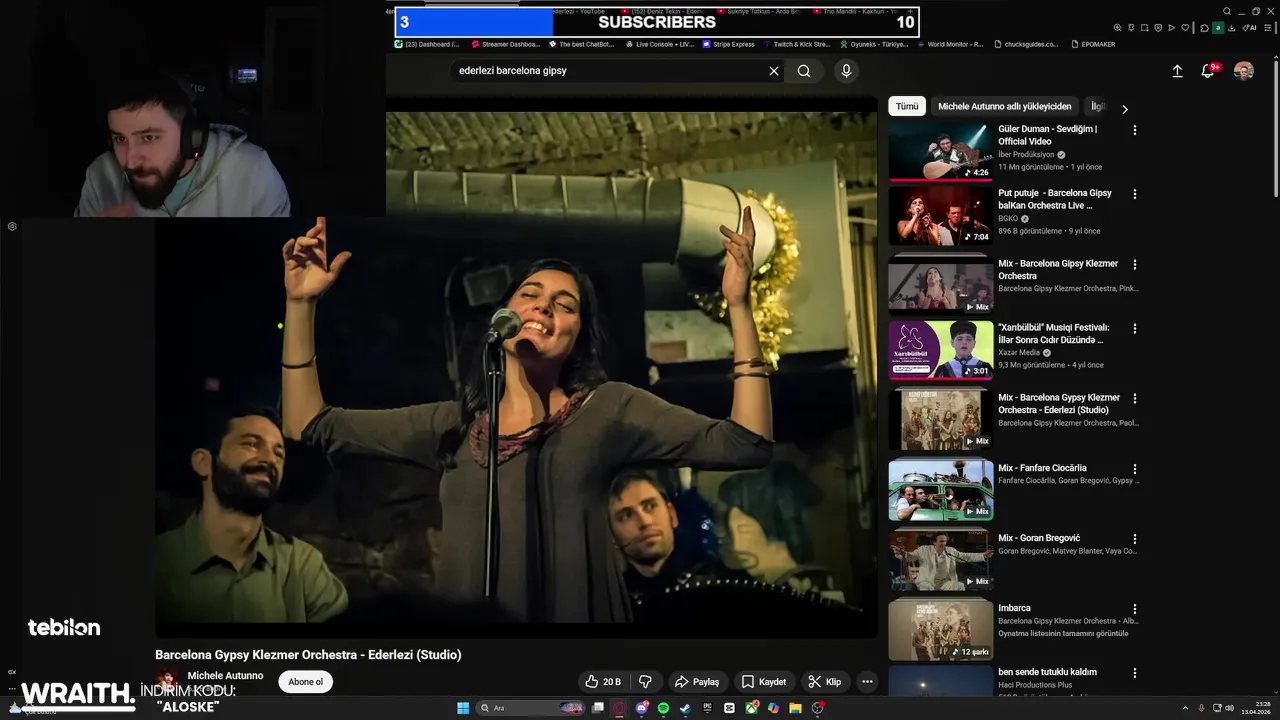Dislike the video with thumbs-down

pyautogui.click(x=645, y=682)
